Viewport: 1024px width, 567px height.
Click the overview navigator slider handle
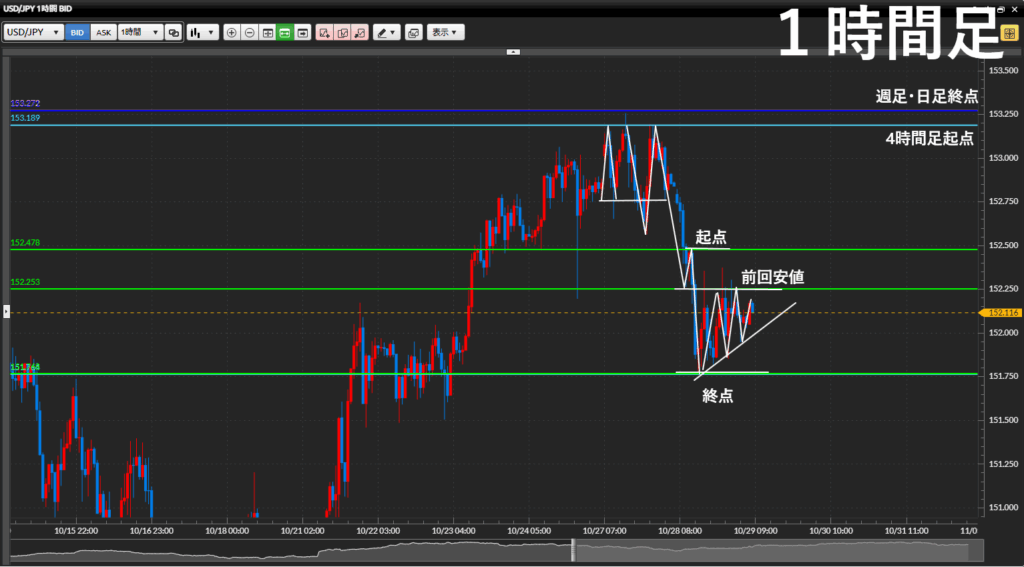tap(573, 550)
